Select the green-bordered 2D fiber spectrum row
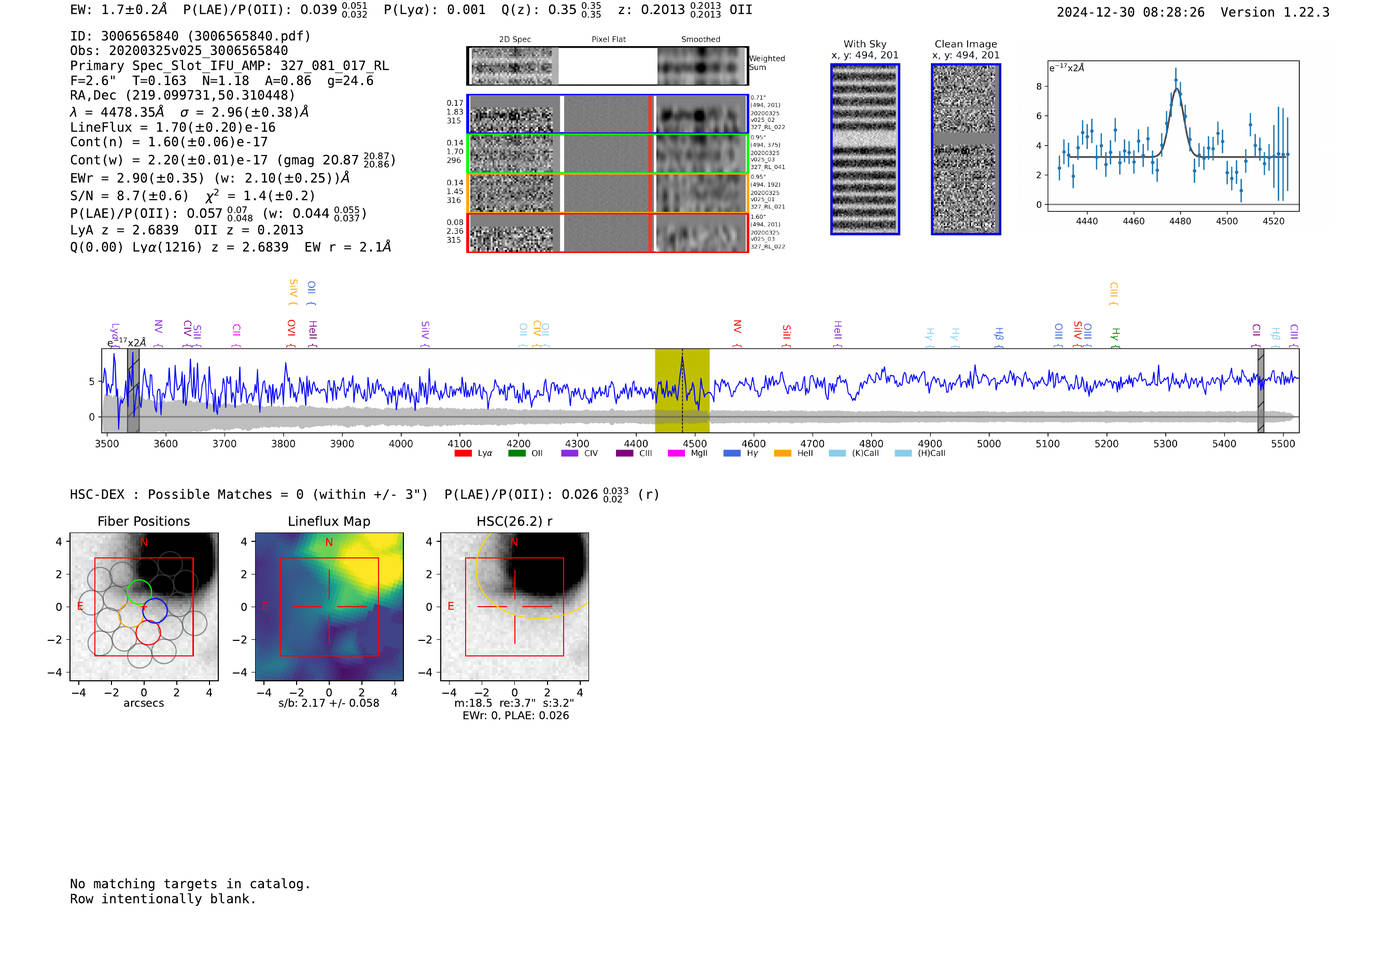The image size is (1400, 953). [608, 154]
